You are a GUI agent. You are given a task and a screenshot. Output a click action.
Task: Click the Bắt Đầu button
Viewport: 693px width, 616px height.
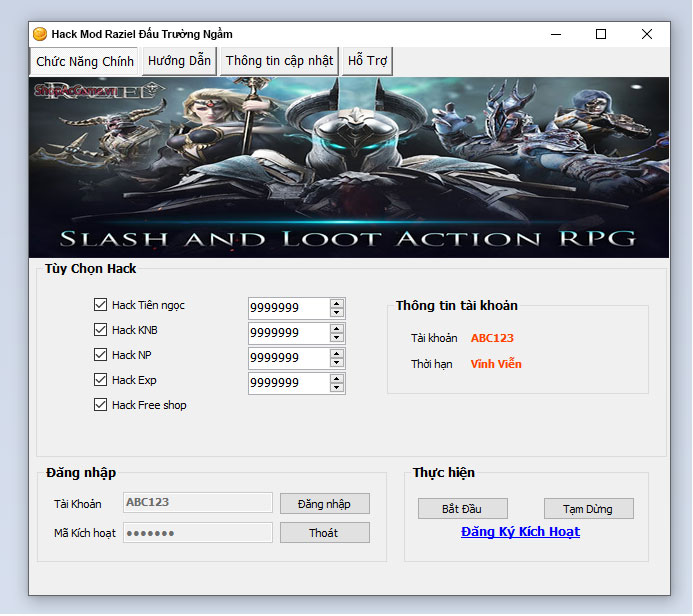[462, 509]
